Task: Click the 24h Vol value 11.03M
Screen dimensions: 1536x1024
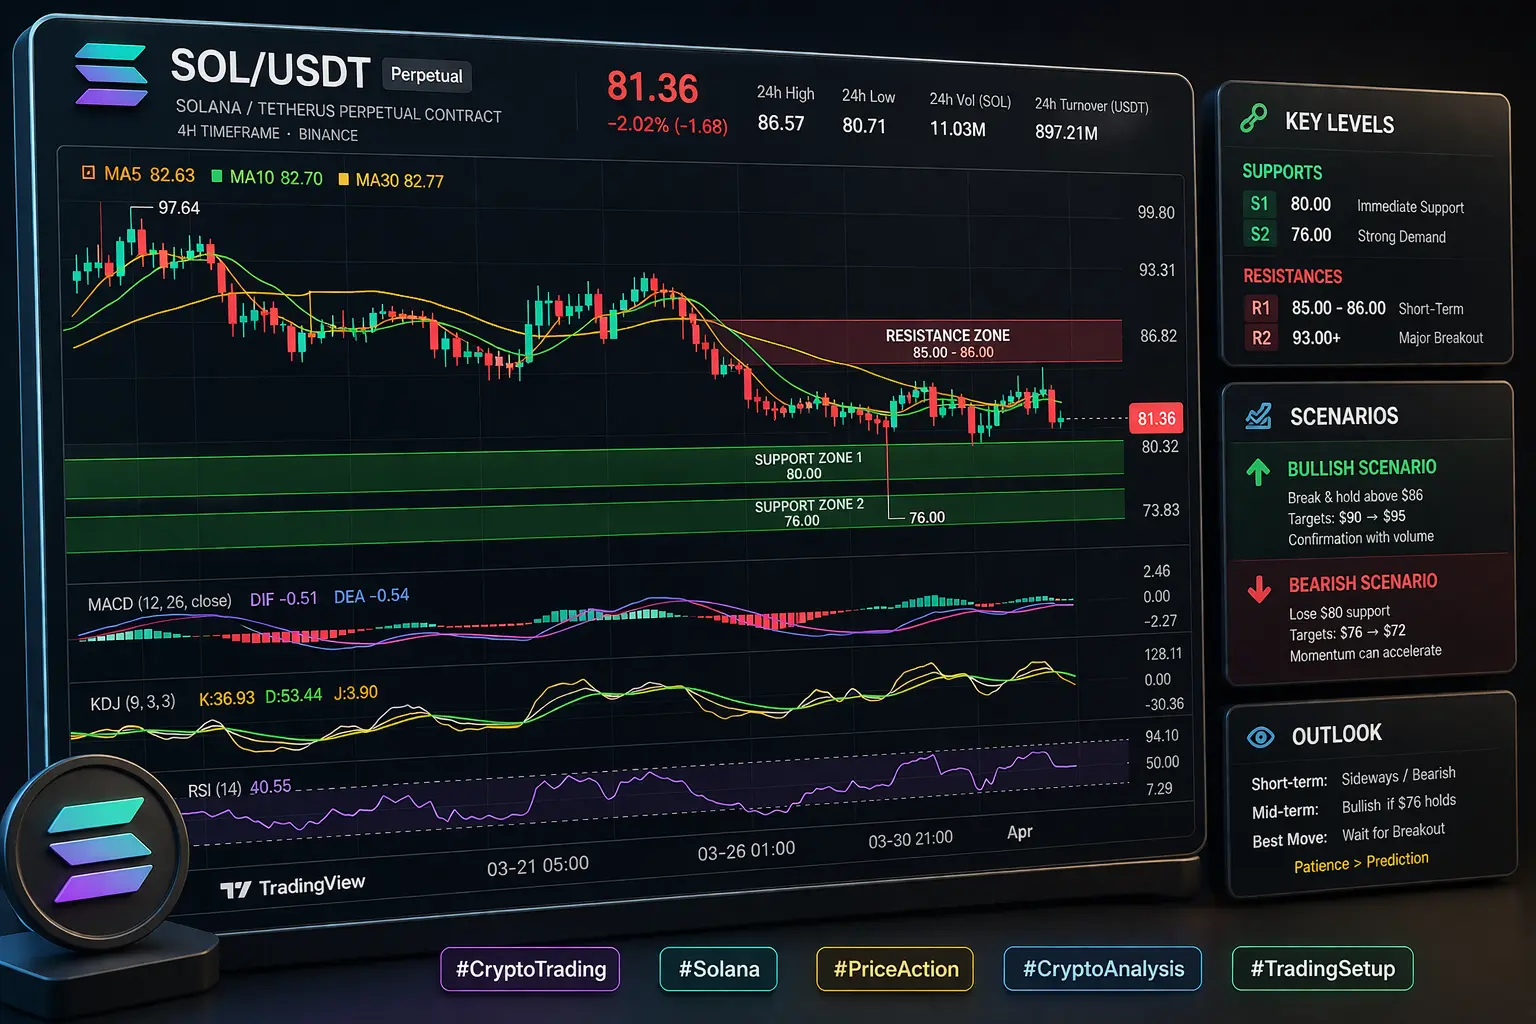Action: (x=958, y=129)
